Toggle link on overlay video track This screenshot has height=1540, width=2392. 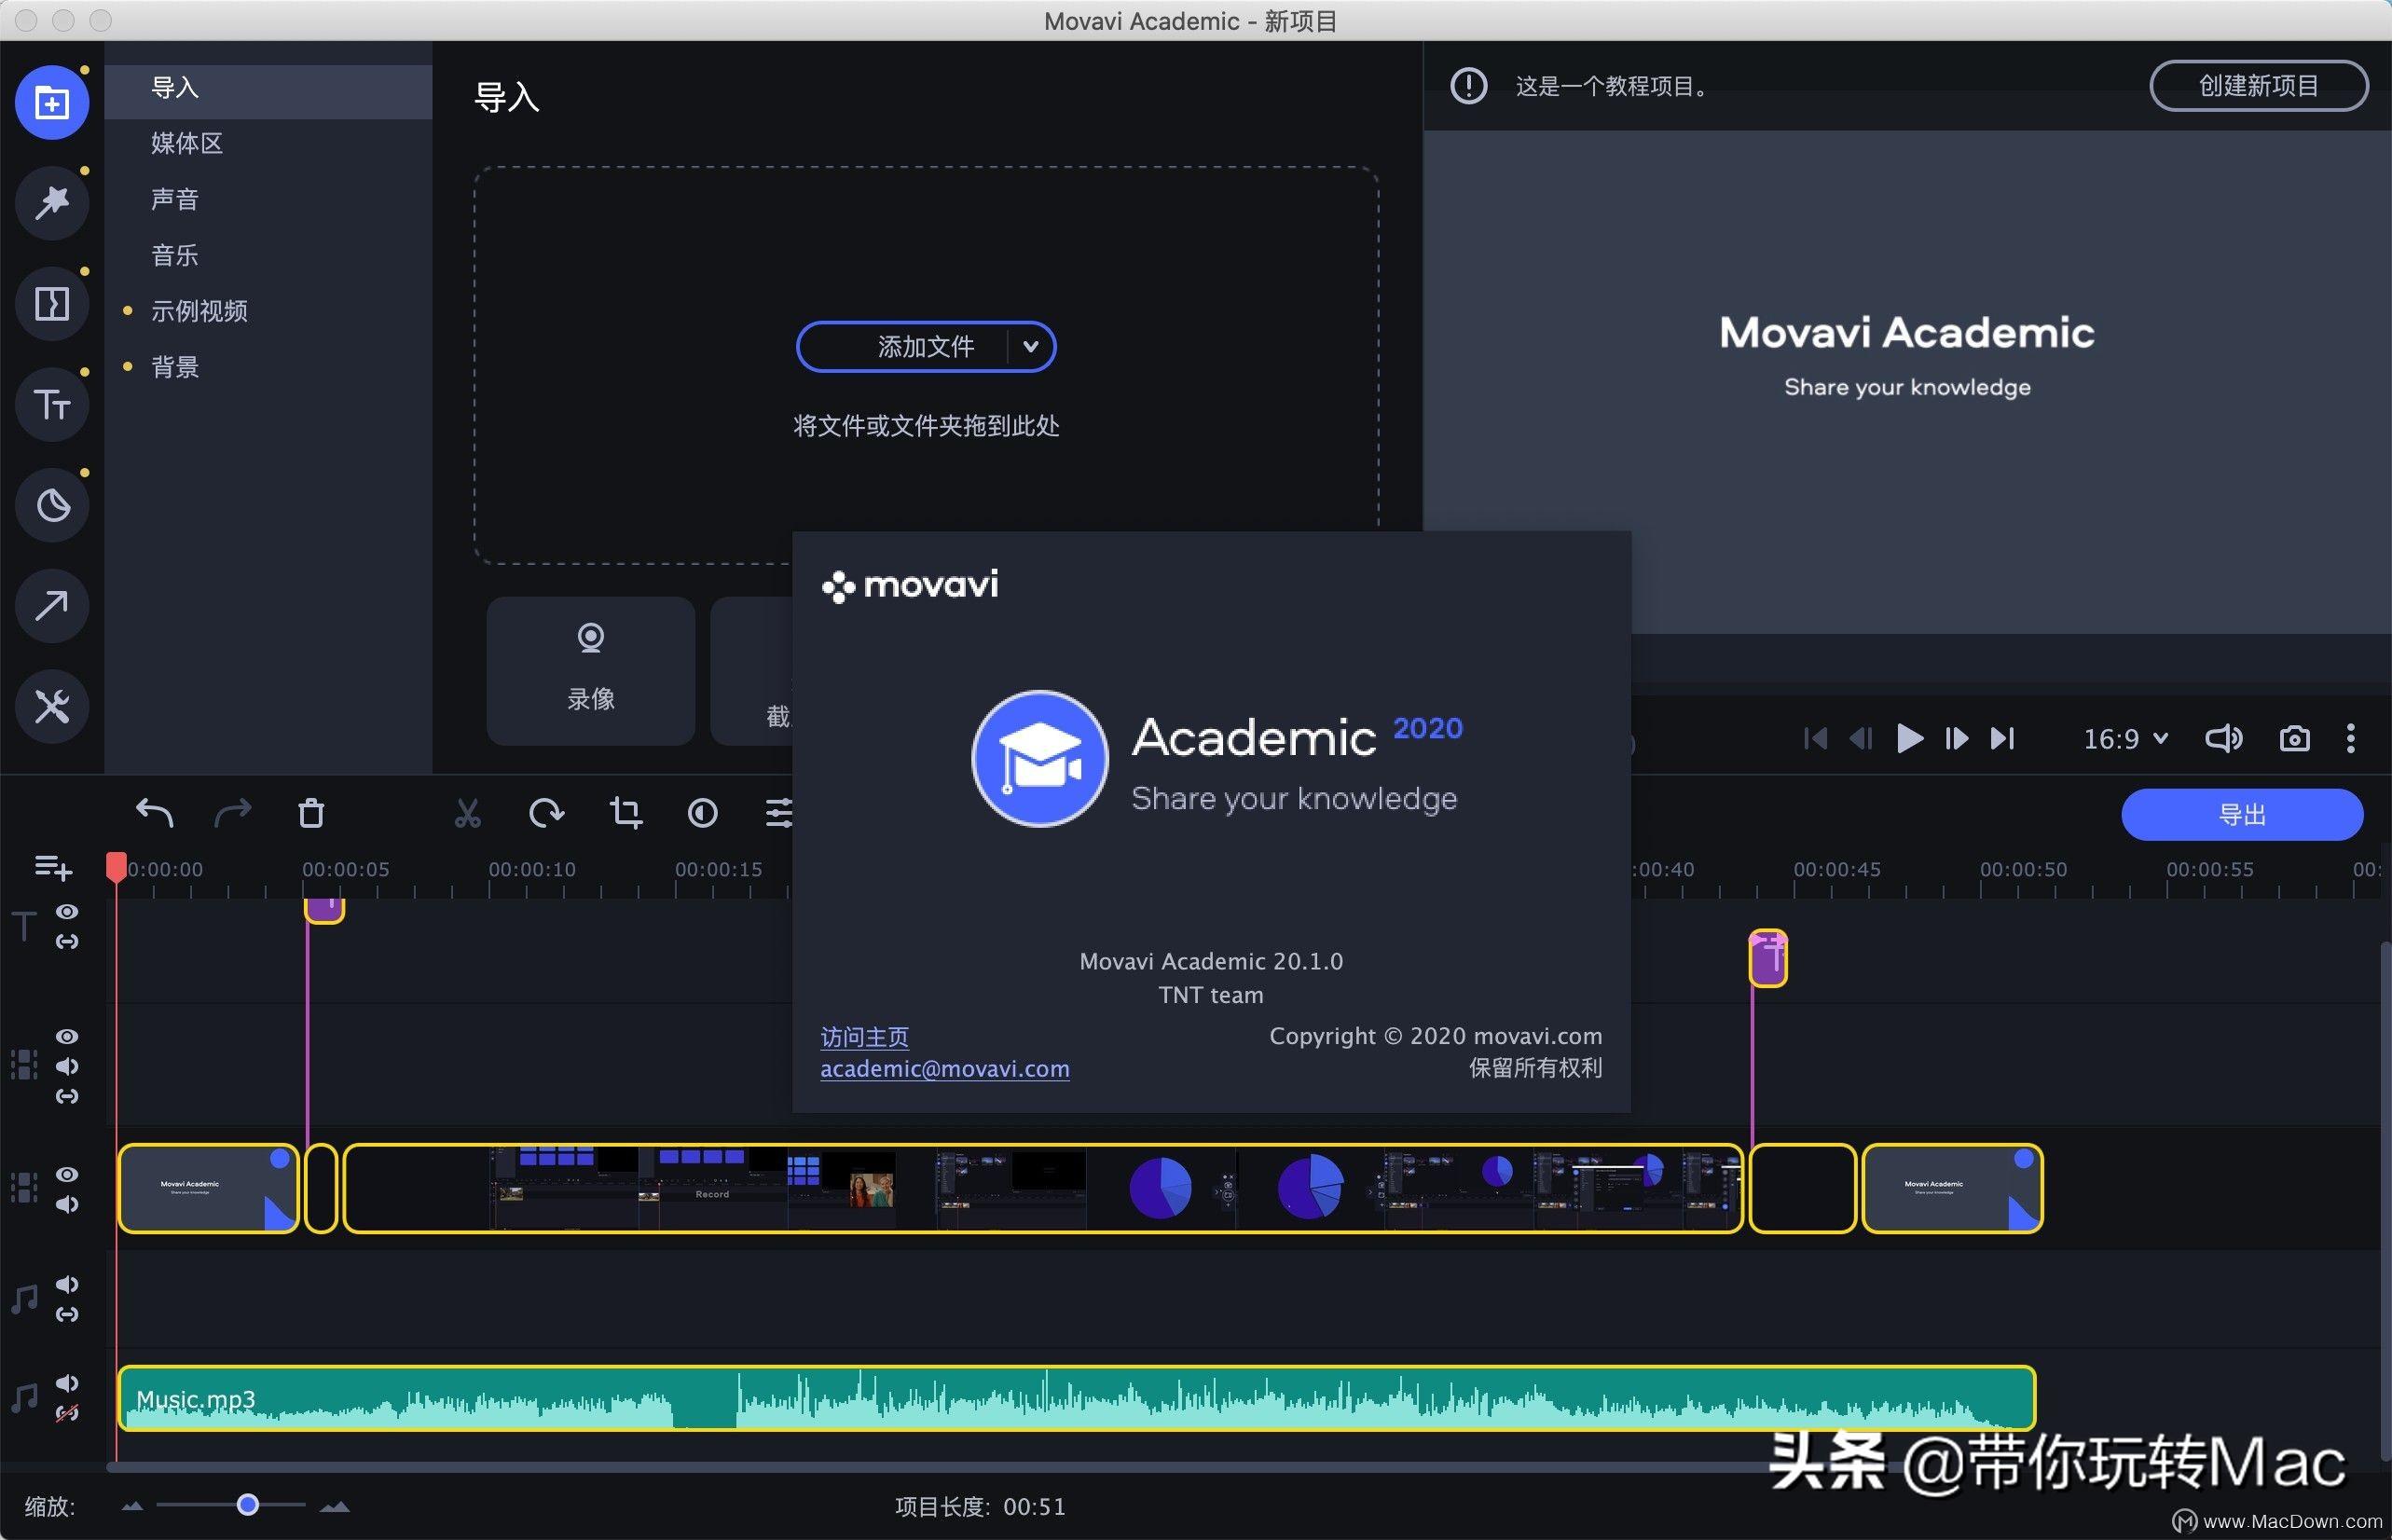67,1096
